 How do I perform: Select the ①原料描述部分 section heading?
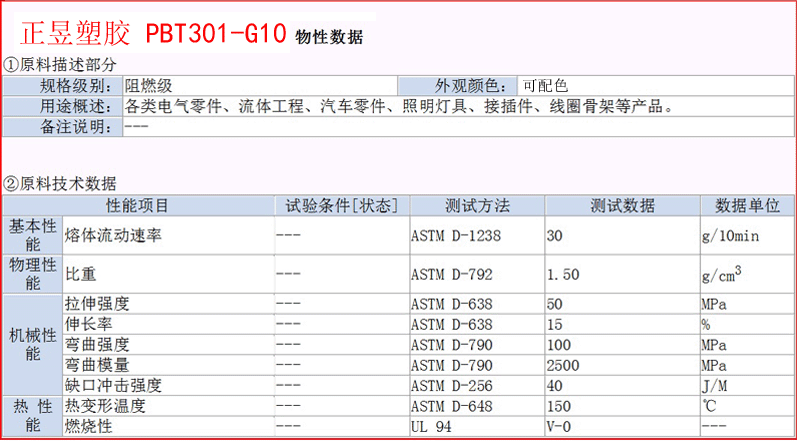tap(67, 65)
